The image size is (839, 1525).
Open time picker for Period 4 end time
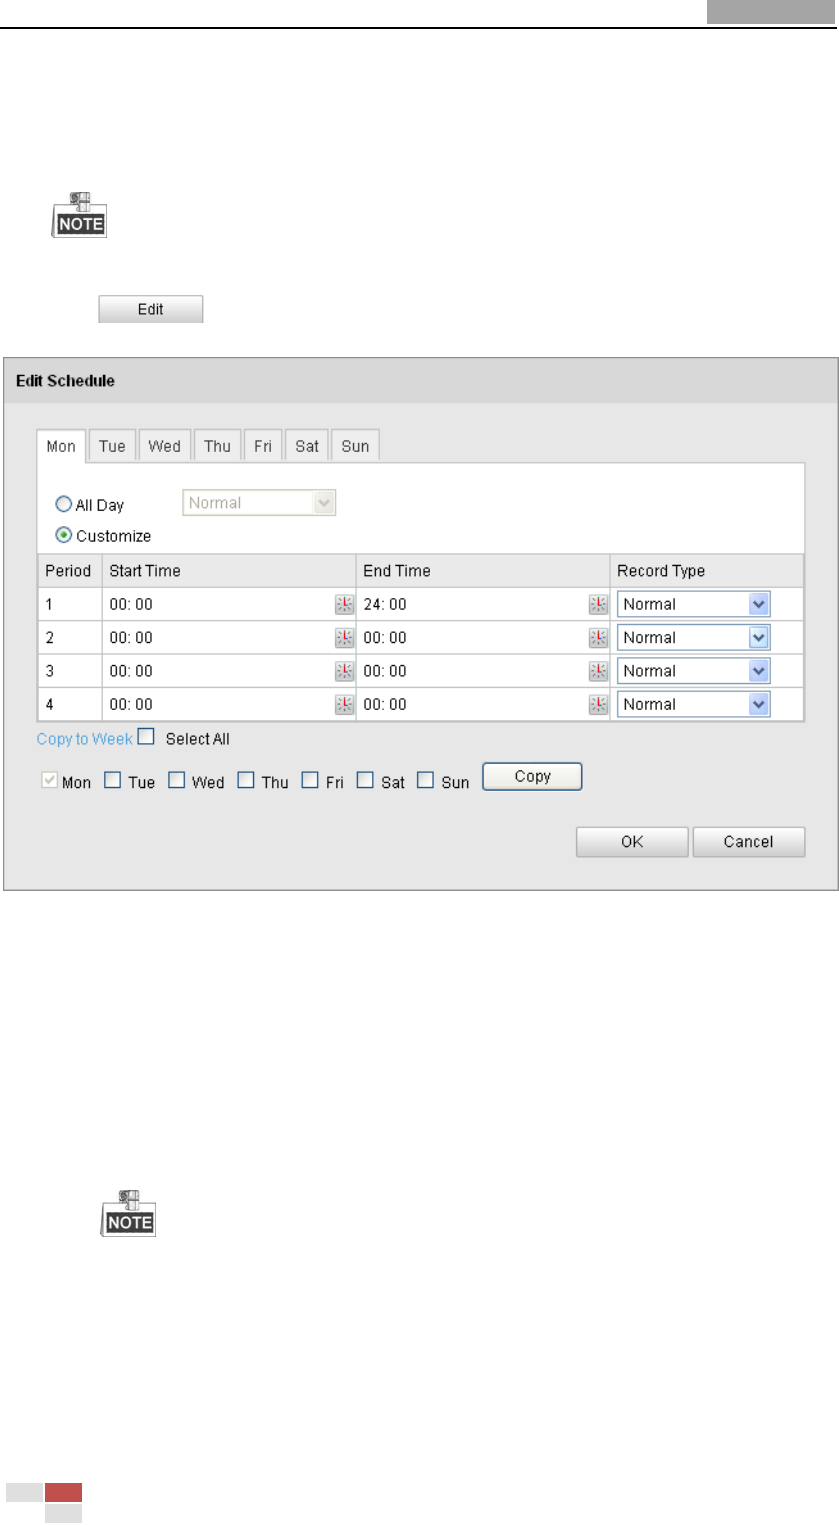pos(598,704)
